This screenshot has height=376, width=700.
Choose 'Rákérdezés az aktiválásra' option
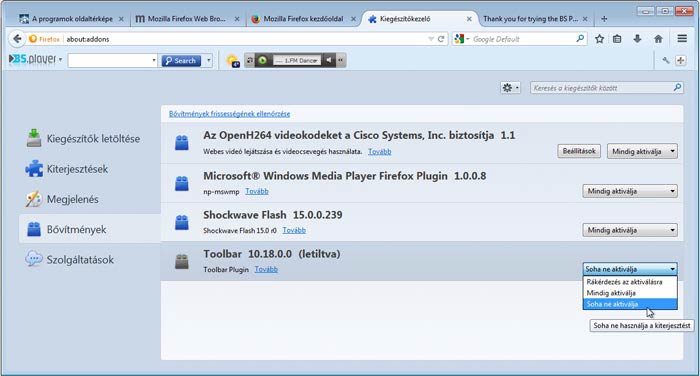point(630,282)
